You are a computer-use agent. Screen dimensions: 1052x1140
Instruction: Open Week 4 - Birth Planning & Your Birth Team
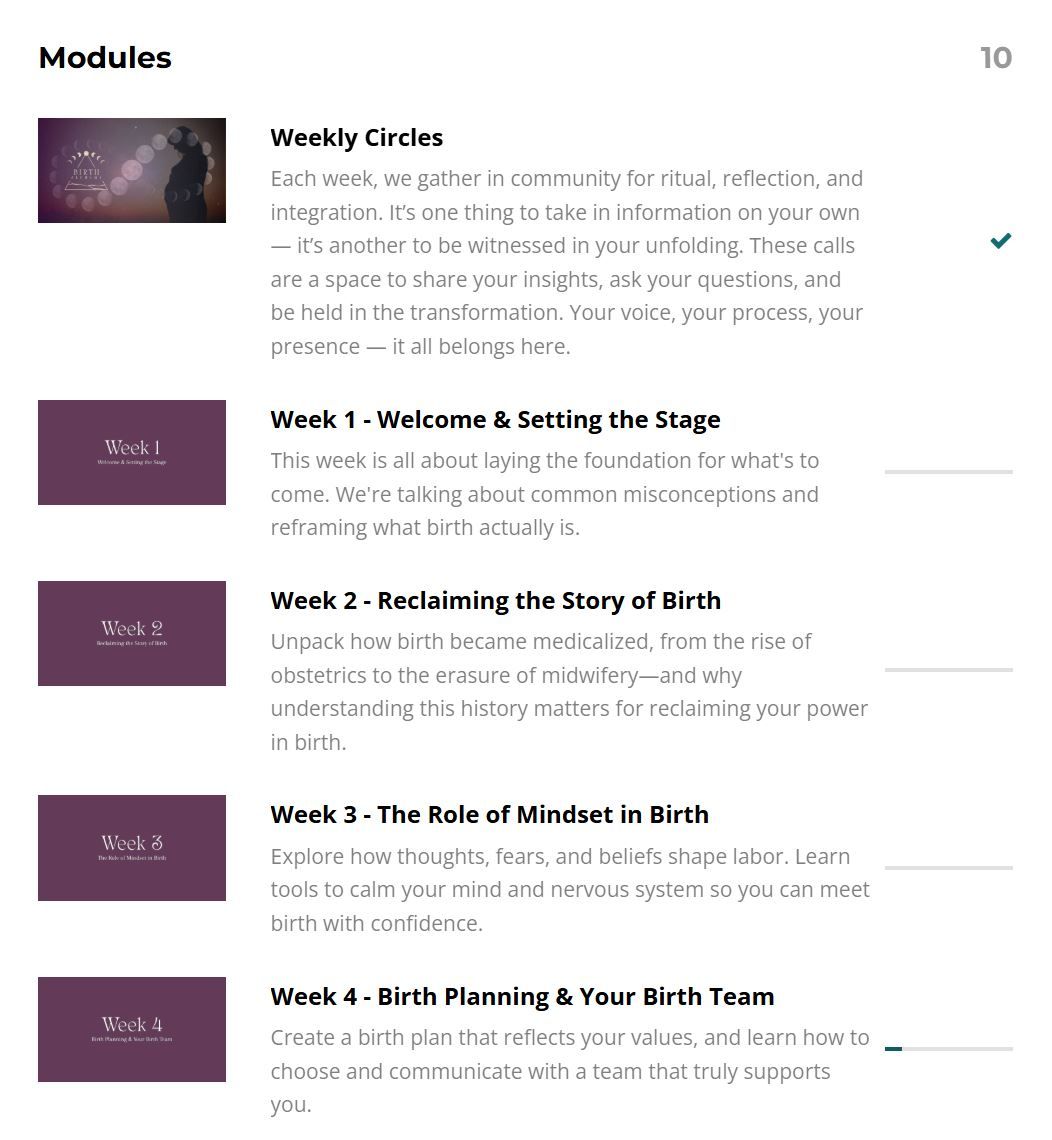coord(522,997)
